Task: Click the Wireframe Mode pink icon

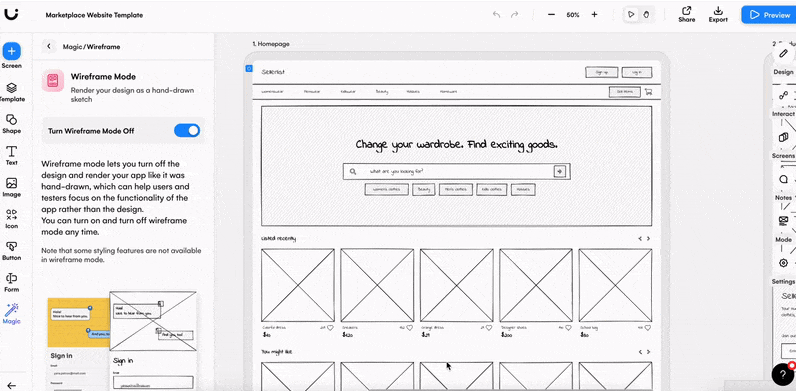Action: pyautogui.click(x=53, y=80)
